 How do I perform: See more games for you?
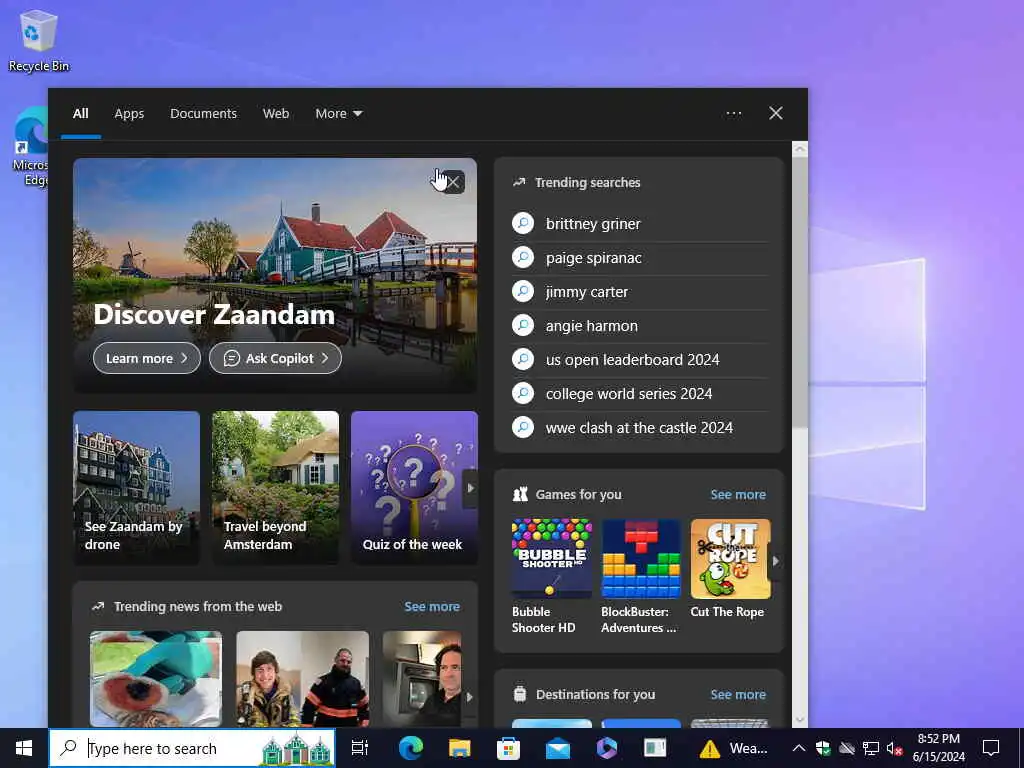(738, 494)
